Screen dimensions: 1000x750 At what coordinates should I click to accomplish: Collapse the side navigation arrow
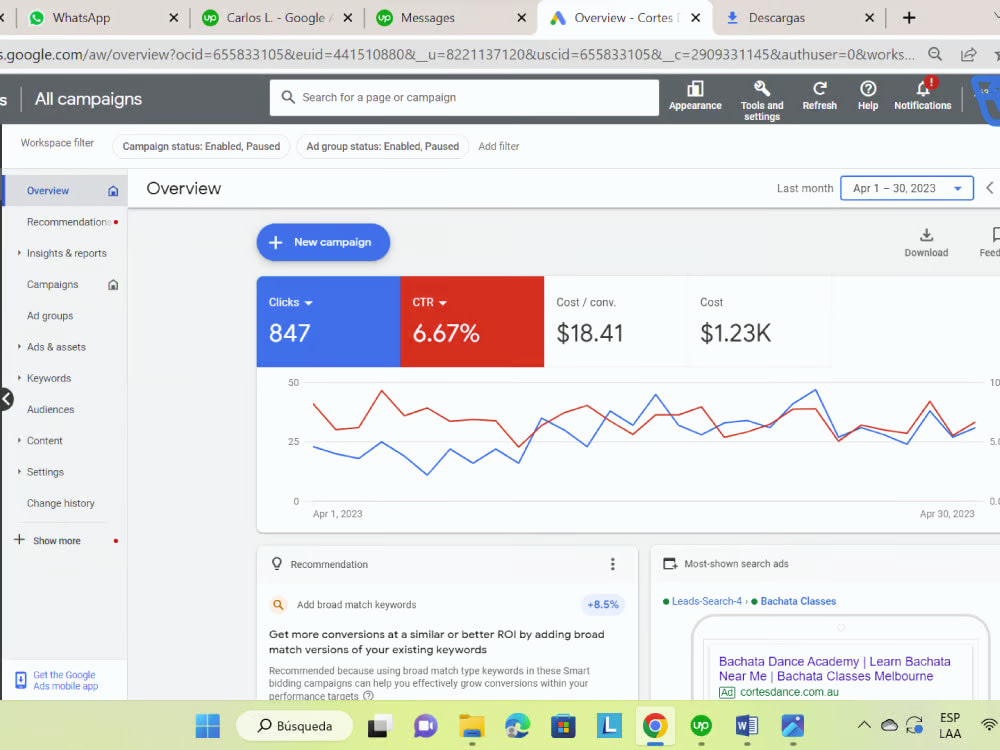(6, 399)
